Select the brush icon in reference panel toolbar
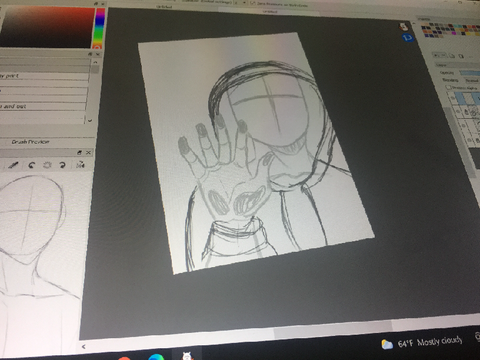 pos(14,165)
